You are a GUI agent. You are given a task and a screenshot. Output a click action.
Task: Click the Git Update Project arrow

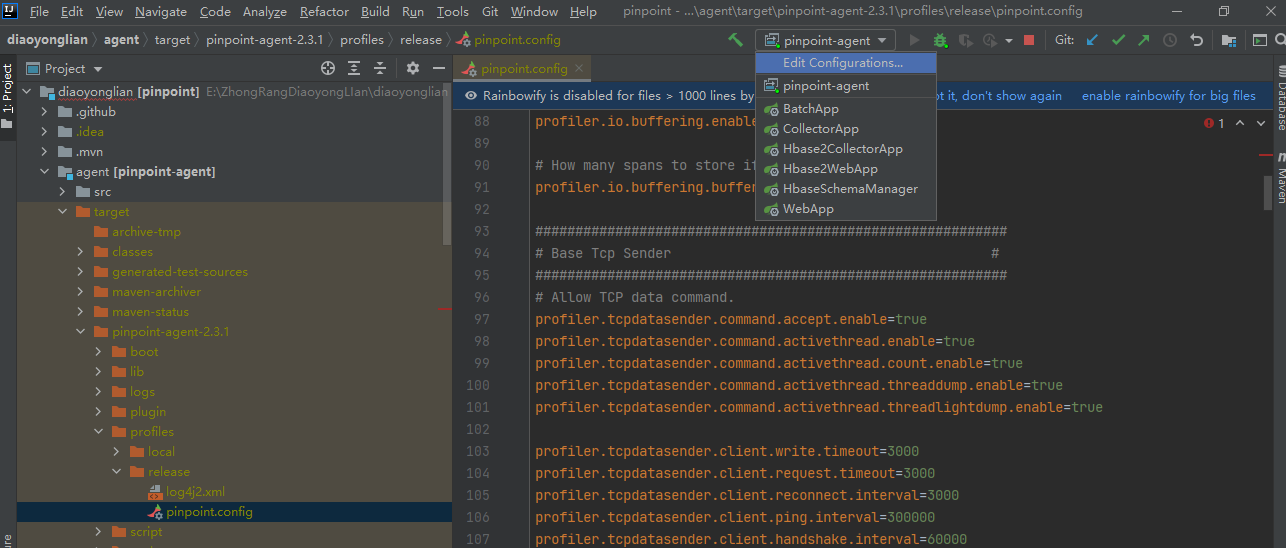[1092, 40]
